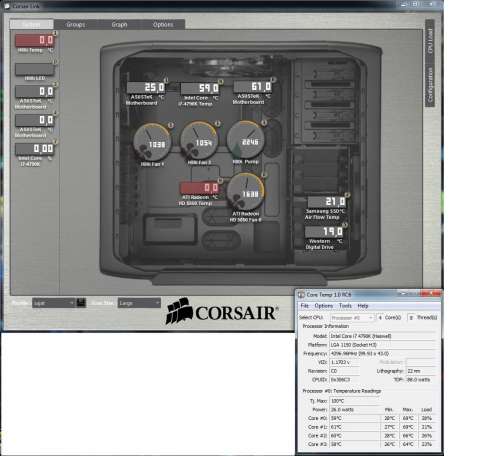
Task: Switch to the Graph tab
Action: 119,24
